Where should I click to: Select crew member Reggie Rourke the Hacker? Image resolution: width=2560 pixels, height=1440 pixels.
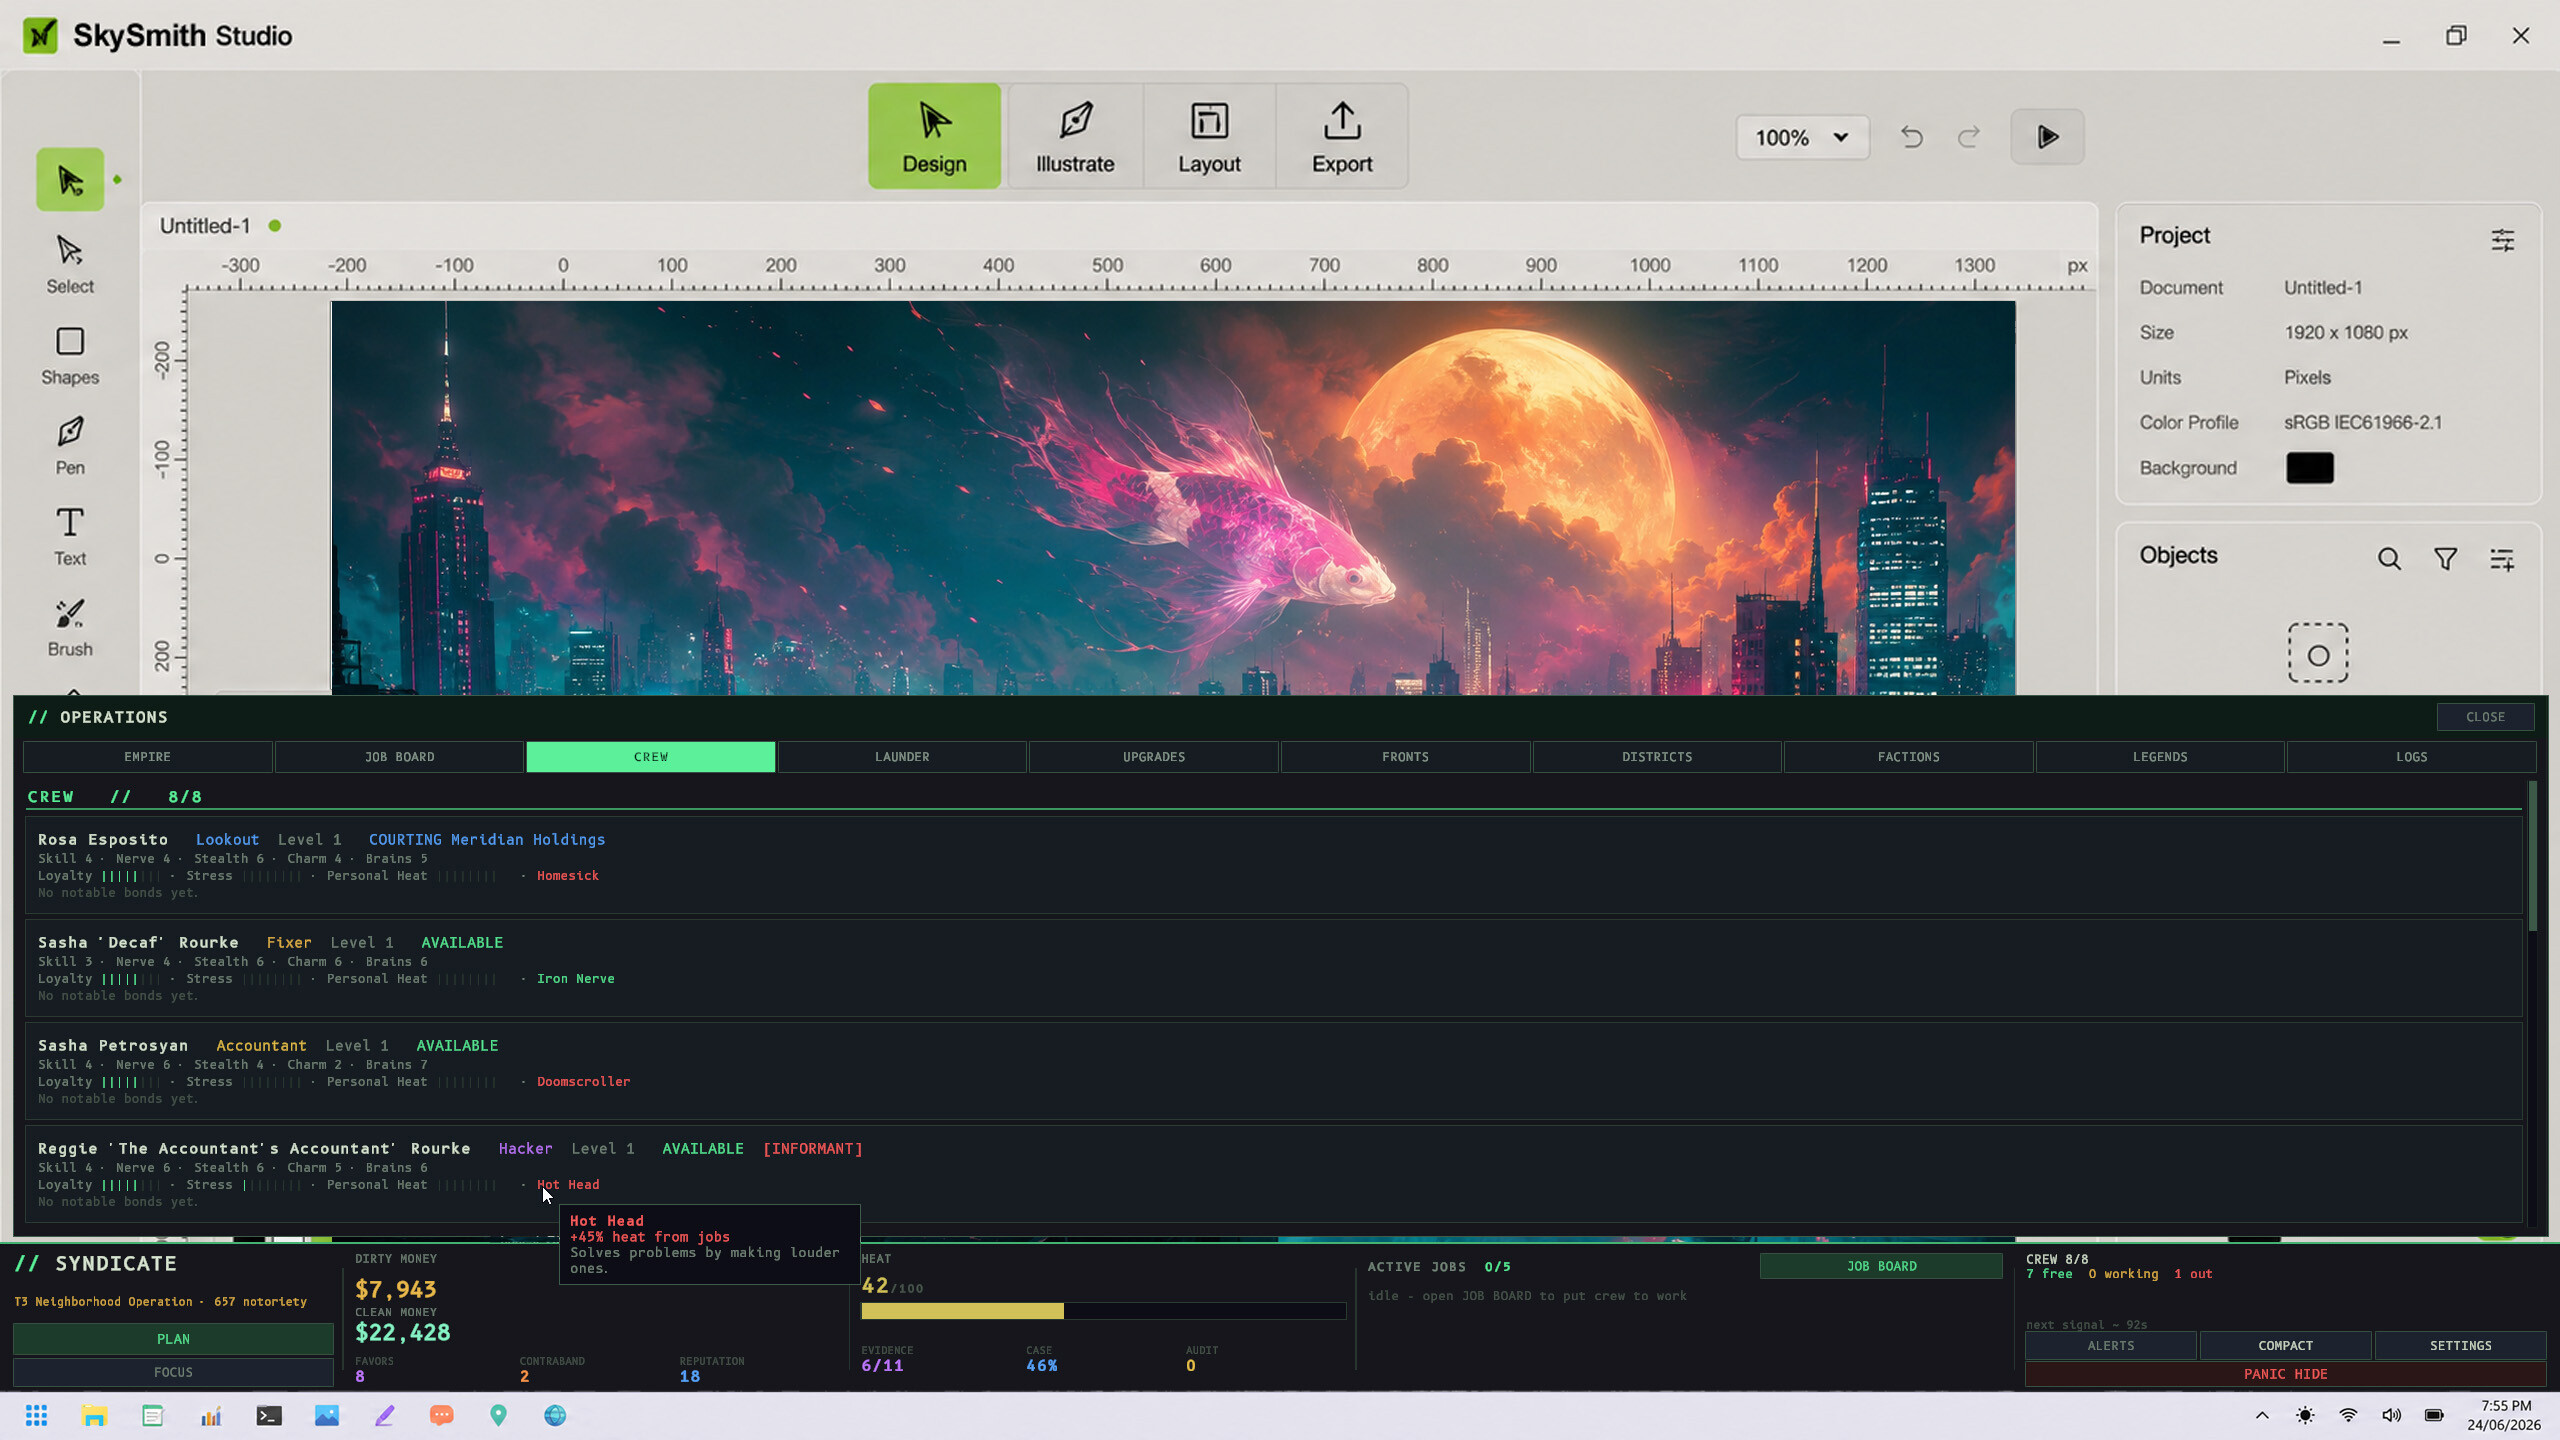pyautogui.click(x=1273, y=1174)
